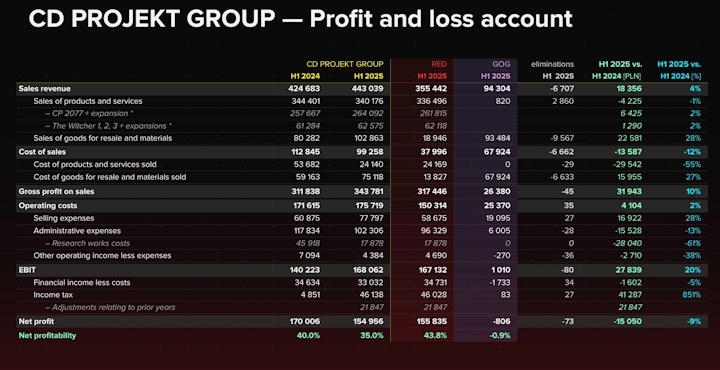Click the 'CD PROJEKT GROUP' column group header
The width and height of the screenshot is (720, 370).
345,64
